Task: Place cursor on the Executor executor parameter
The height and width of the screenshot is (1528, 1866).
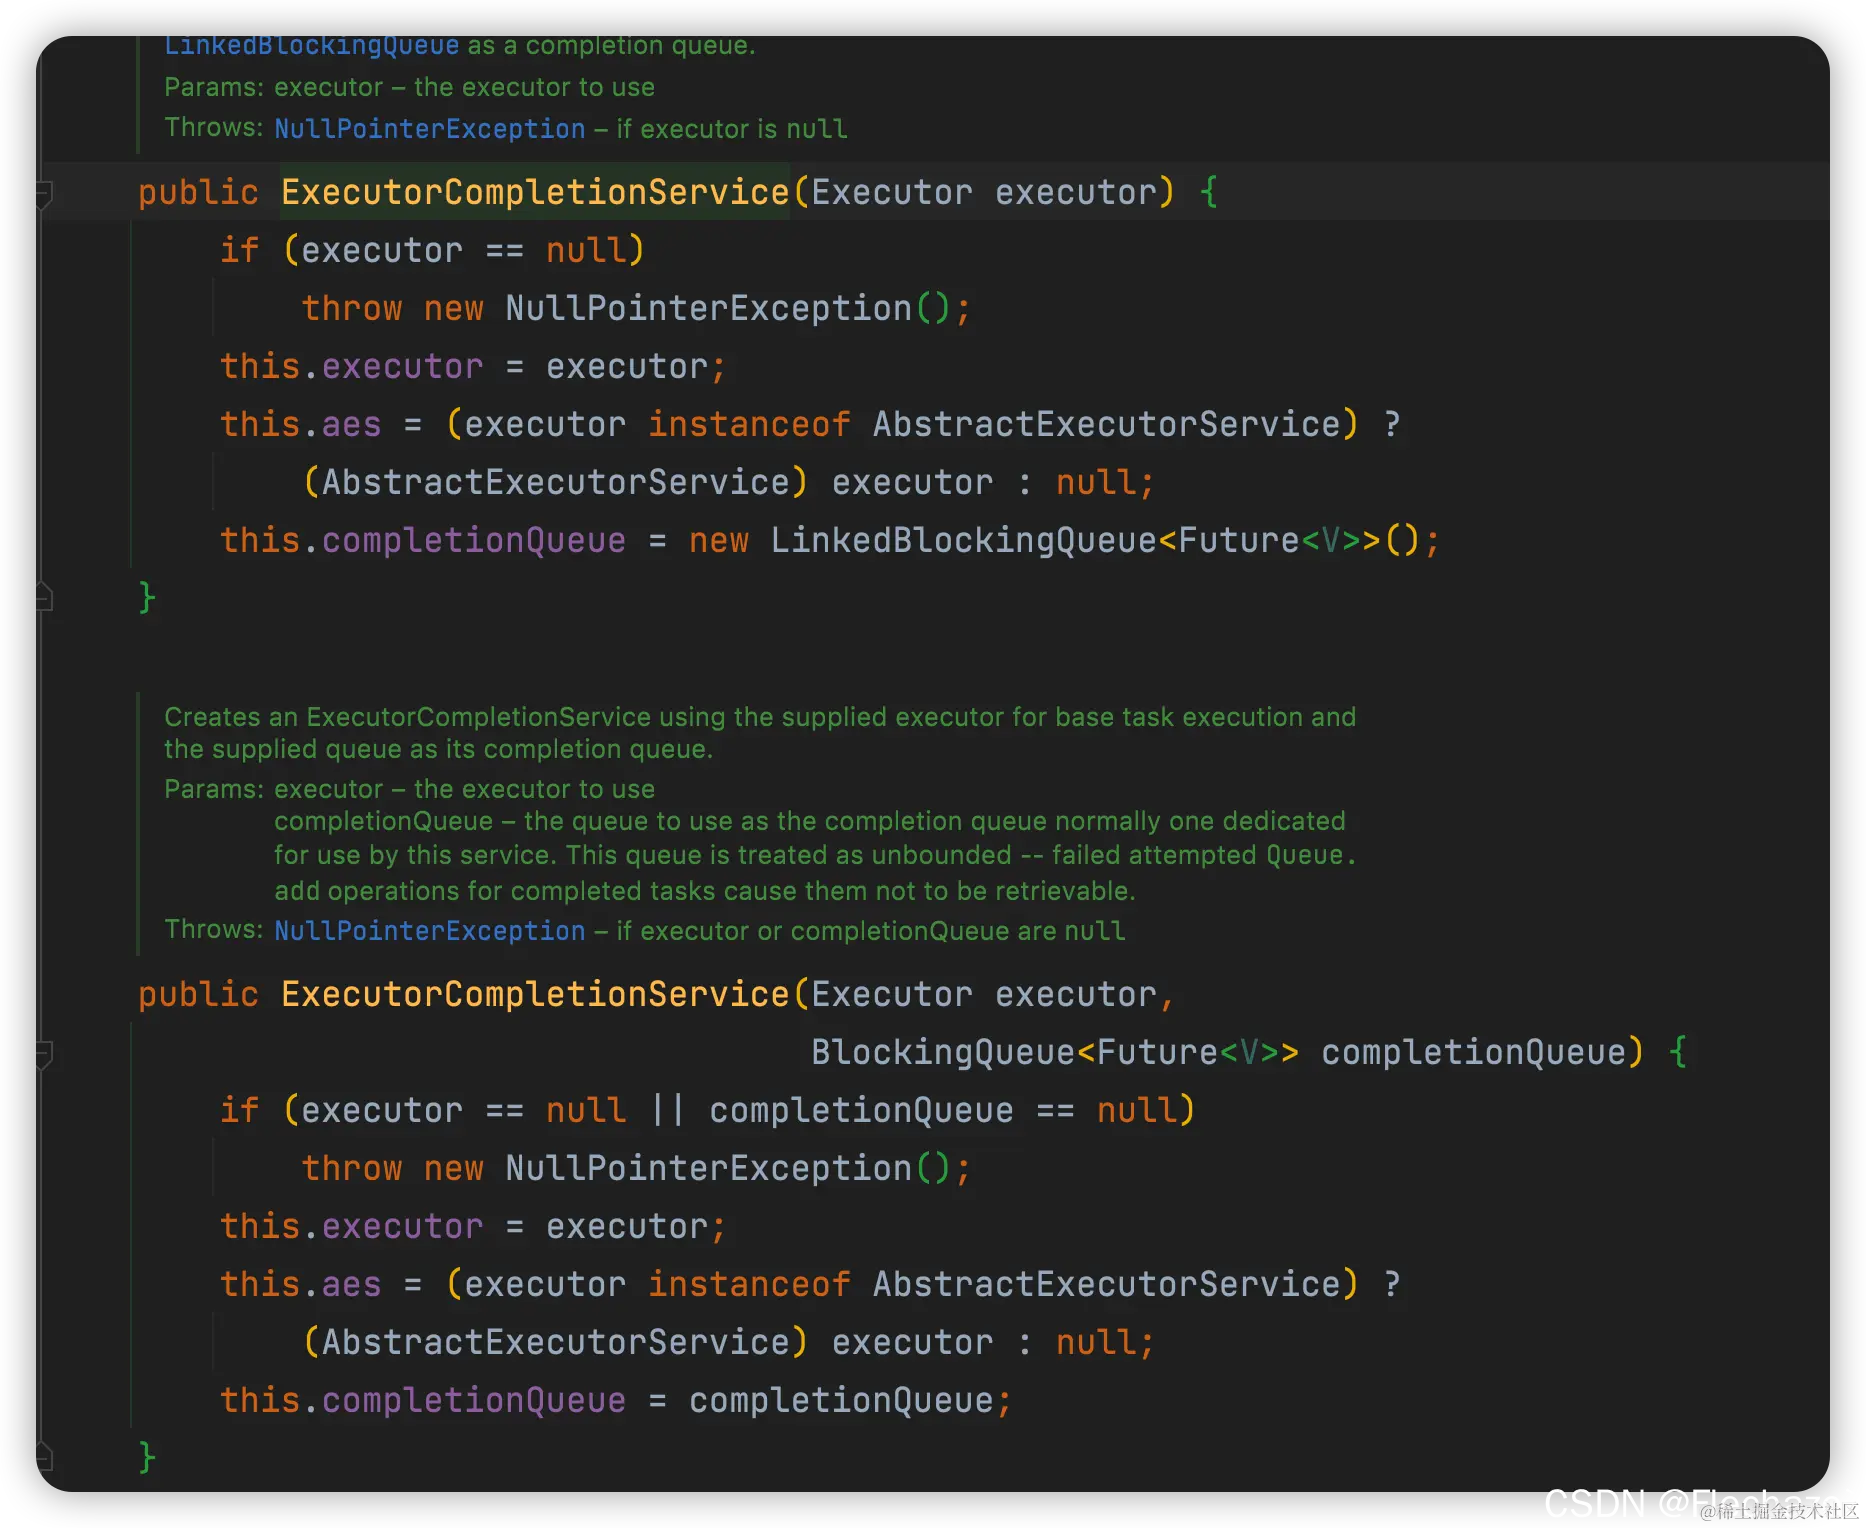Action: point(983,191)
